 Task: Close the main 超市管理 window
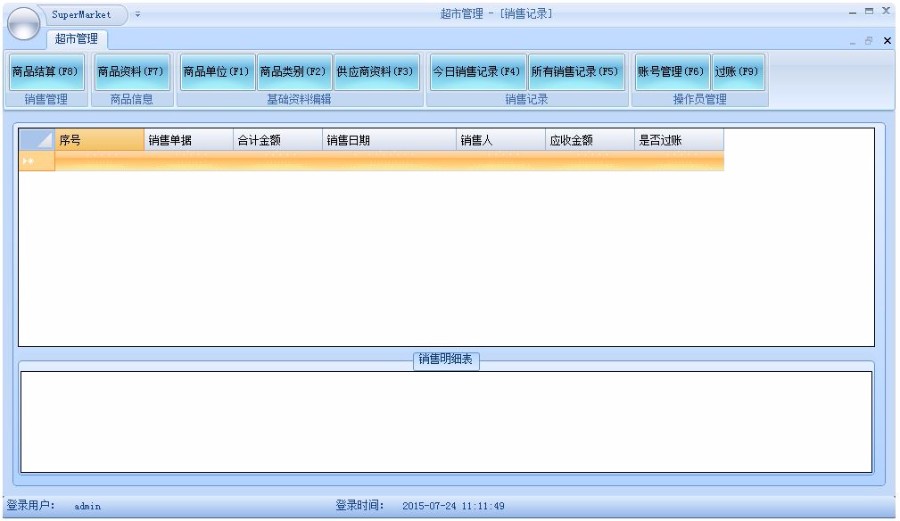tap(886, 11)
